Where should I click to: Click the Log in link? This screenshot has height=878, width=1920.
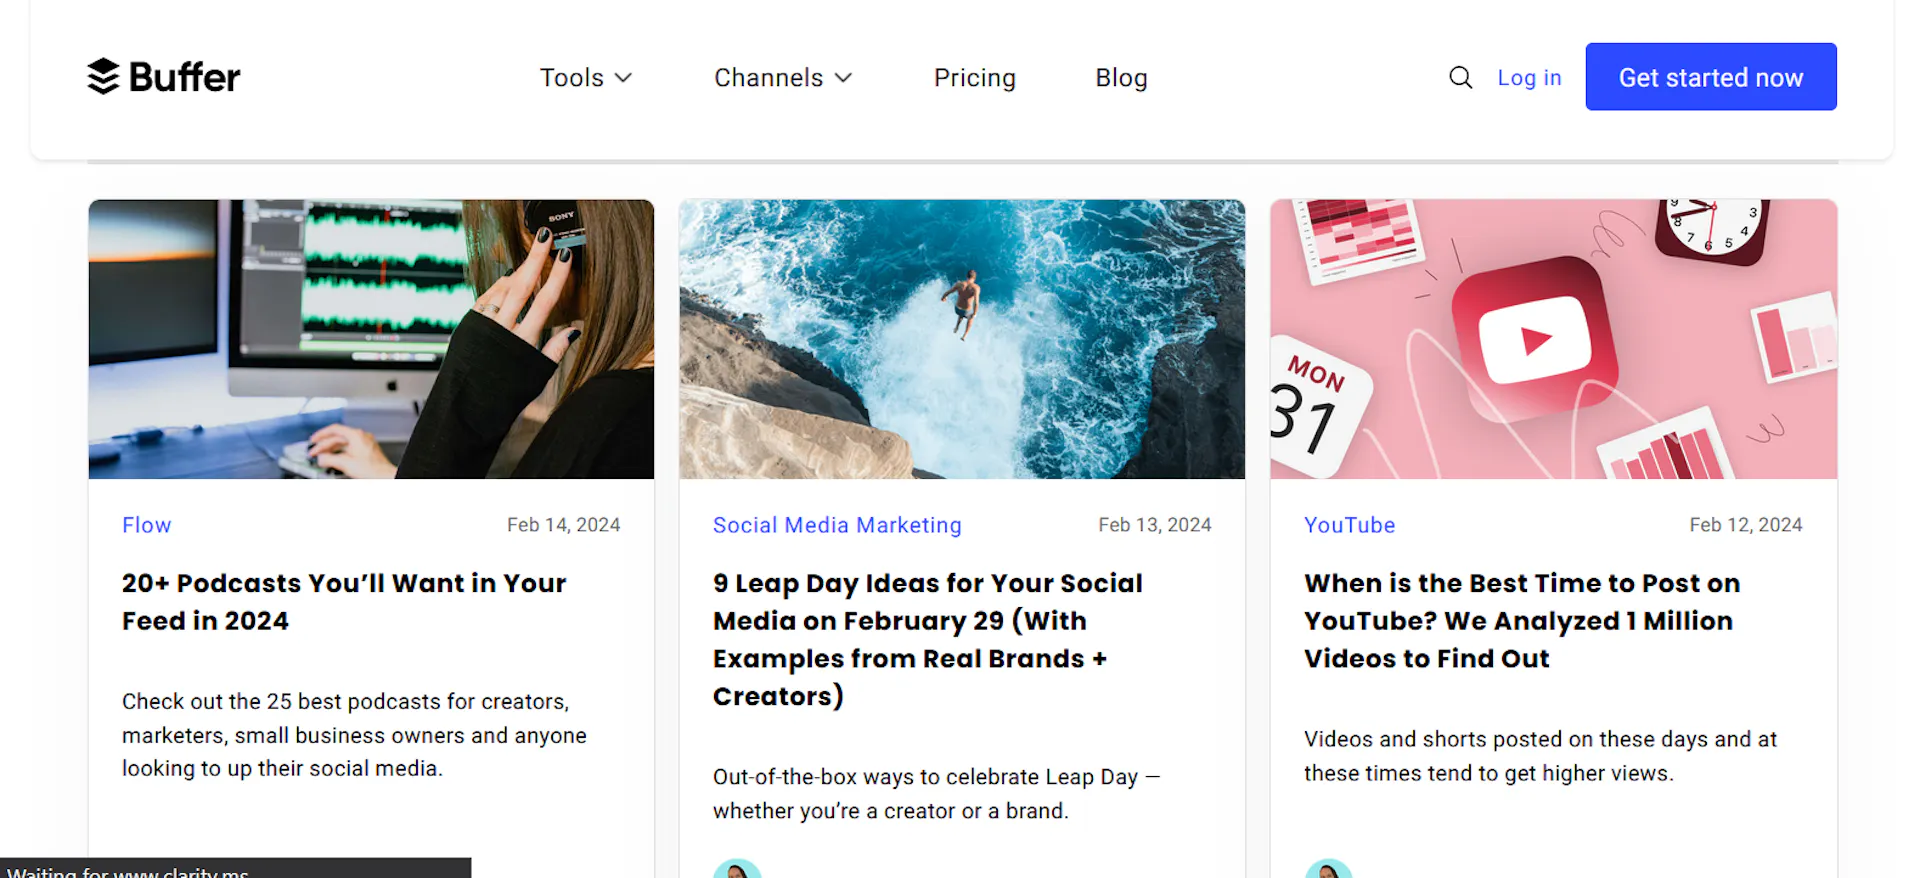[x=1529, y=78]
